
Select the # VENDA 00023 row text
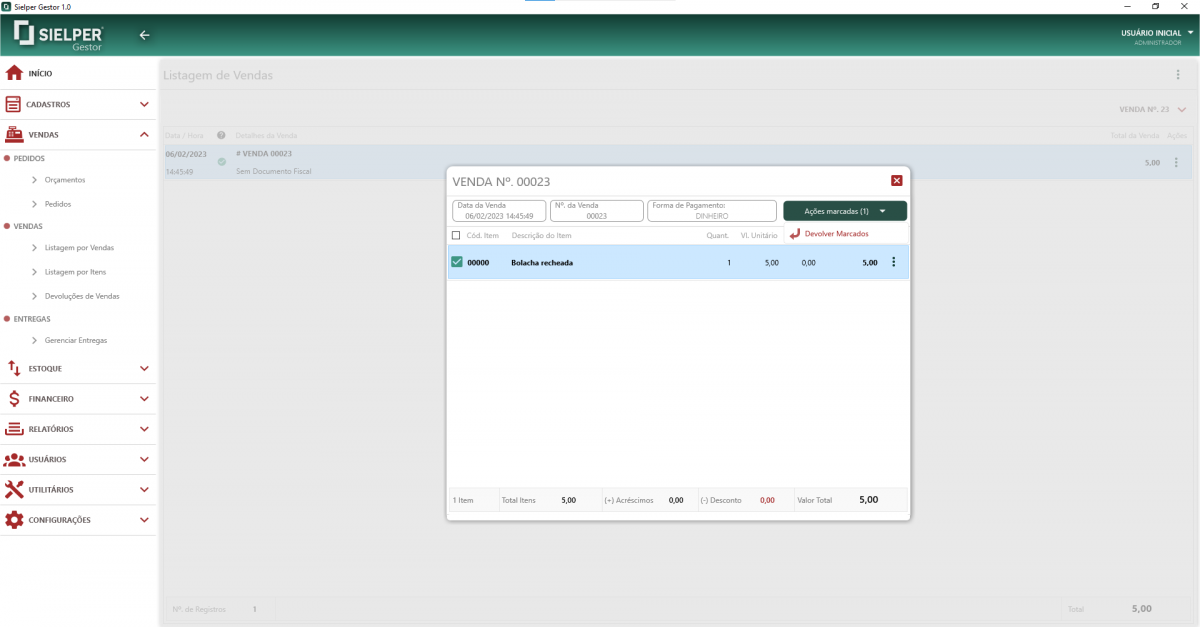tap(264, 154)
